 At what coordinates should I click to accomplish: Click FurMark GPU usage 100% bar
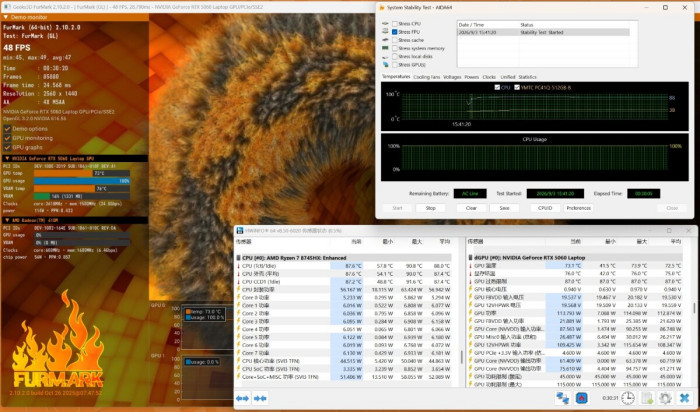click(x=82, y=181)
